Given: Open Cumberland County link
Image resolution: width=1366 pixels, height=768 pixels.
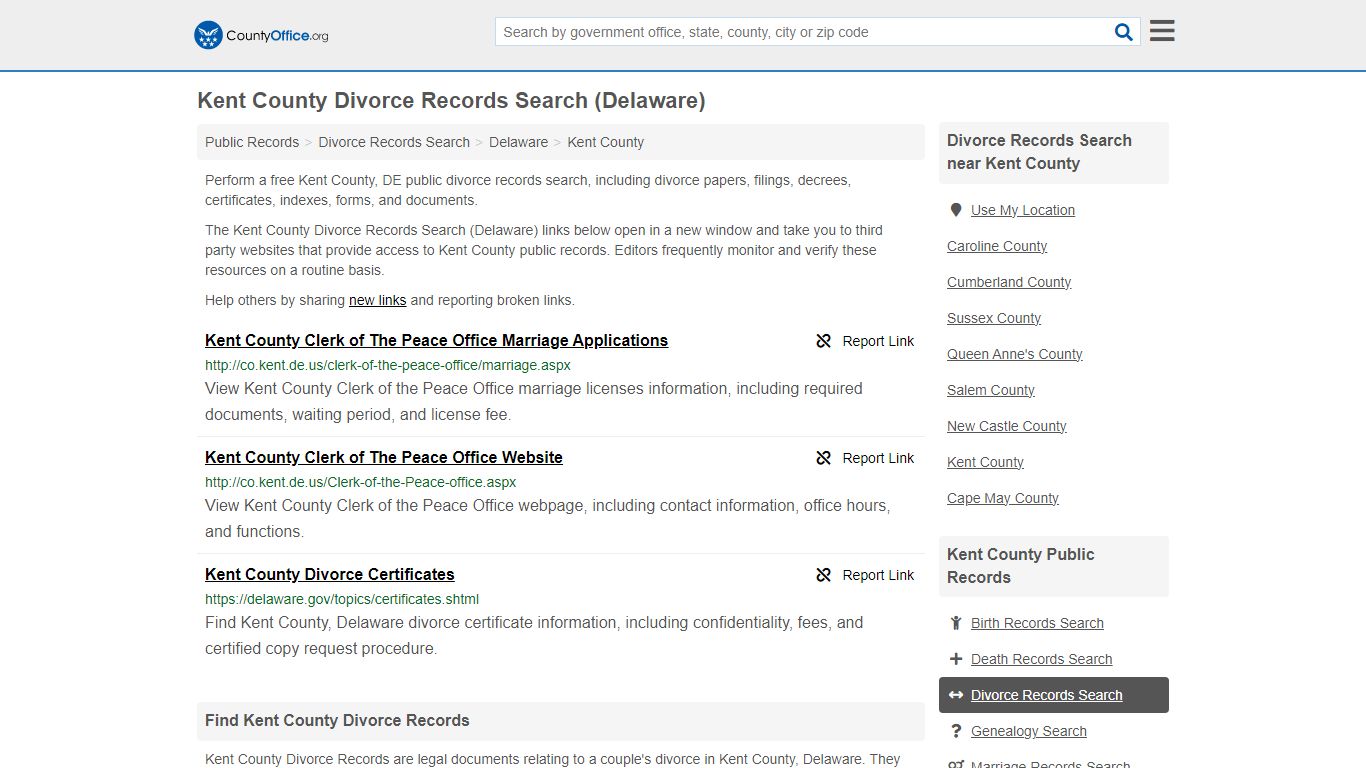Looking at the screenshot, I should [x=1009, y=282].
